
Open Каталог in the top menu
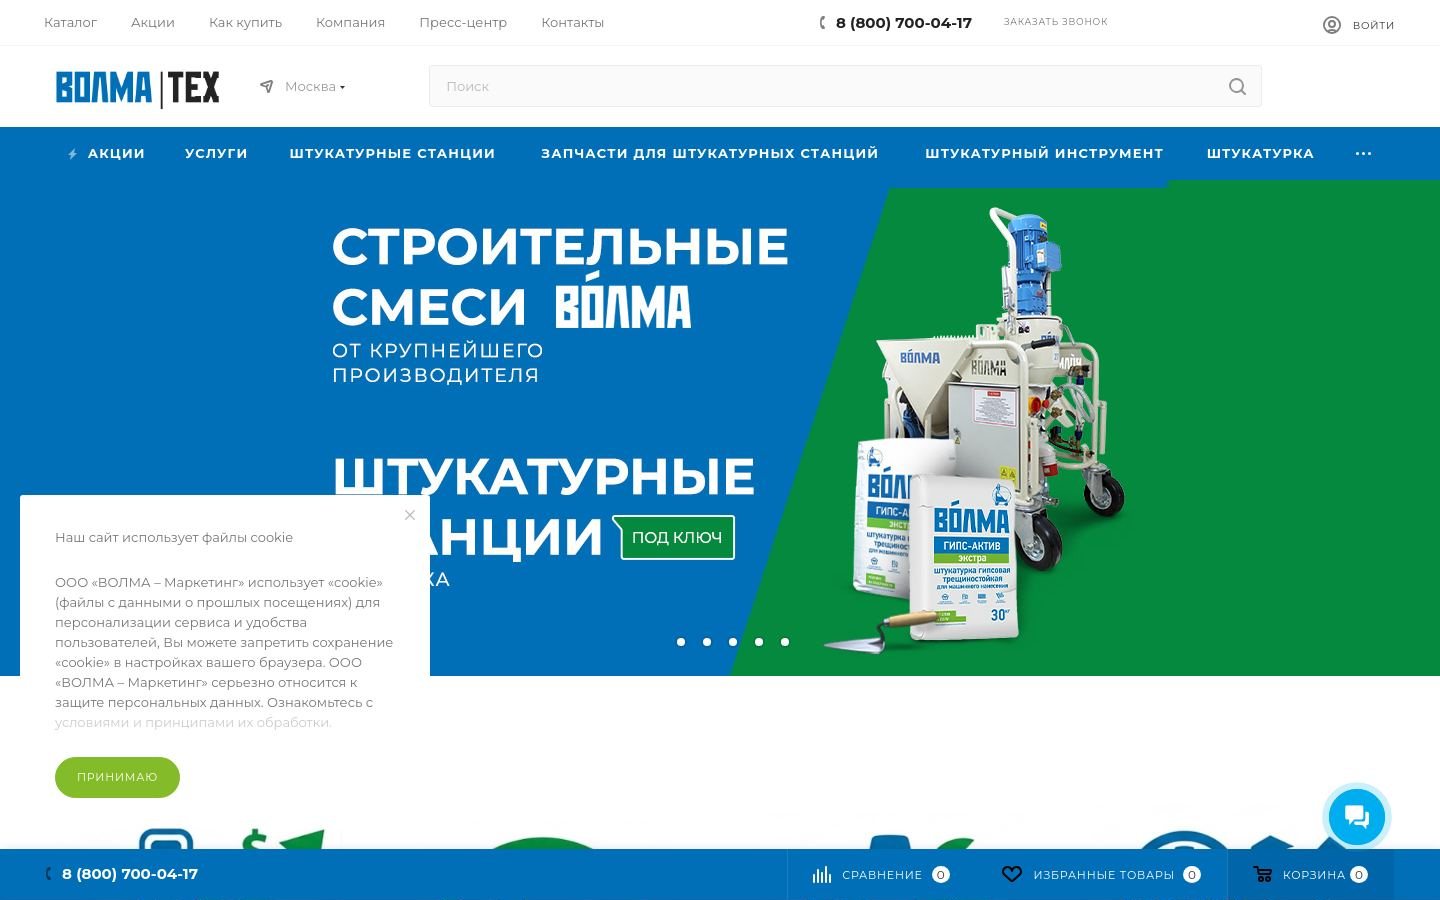coord(70,22)
